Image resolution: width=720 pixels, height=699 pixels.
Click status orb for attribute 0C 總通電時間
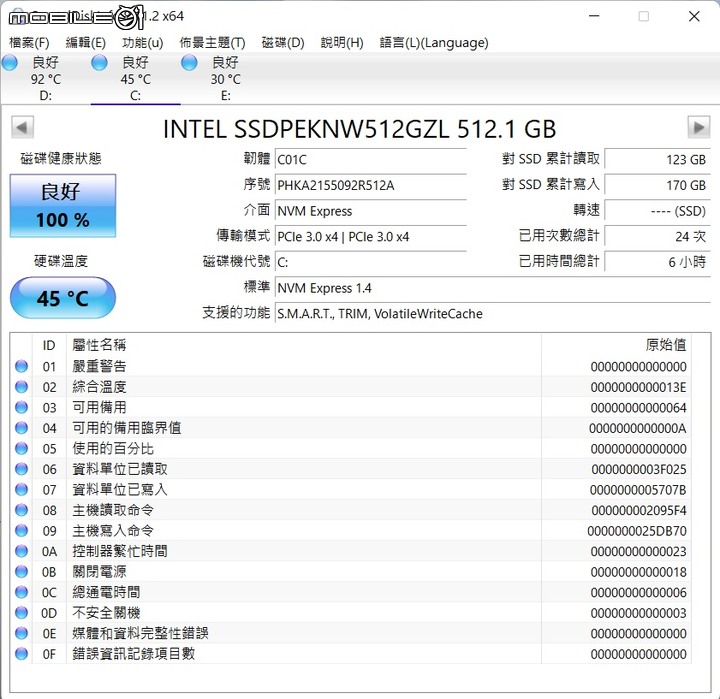pos(21,592)
